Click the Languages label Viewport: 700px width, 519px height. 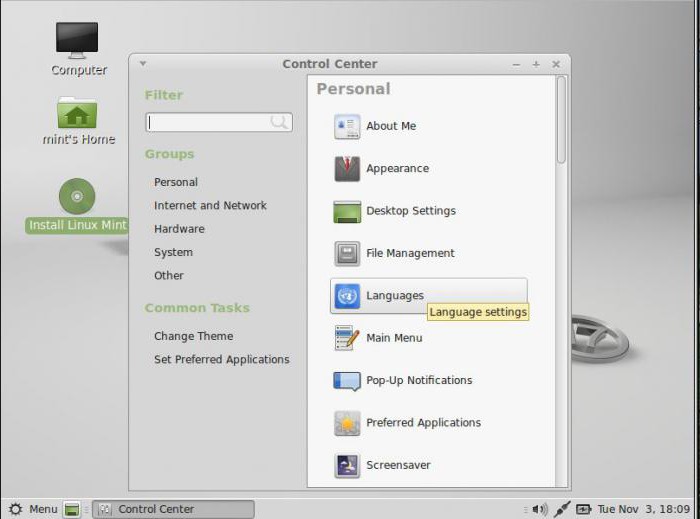(x=395, y=296)
